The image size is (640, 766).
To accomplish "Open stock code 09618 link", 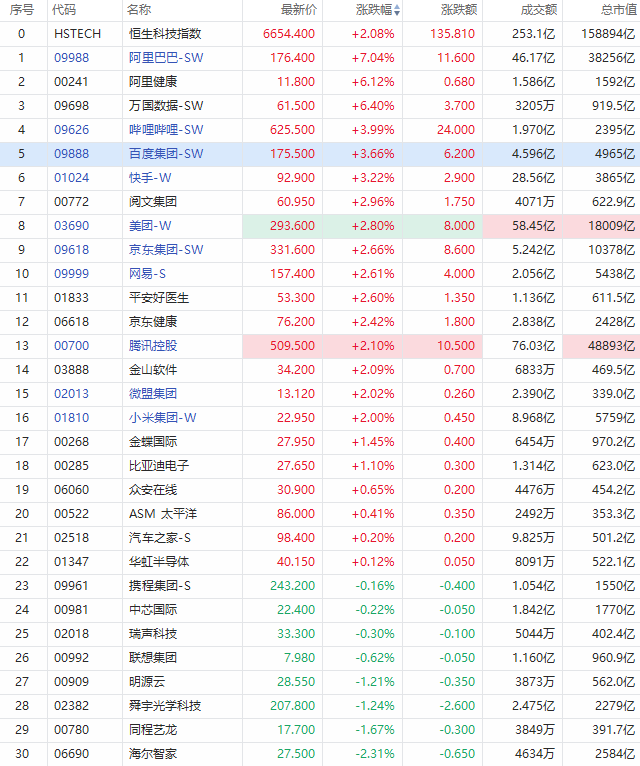I will click(x=71, y=250).
